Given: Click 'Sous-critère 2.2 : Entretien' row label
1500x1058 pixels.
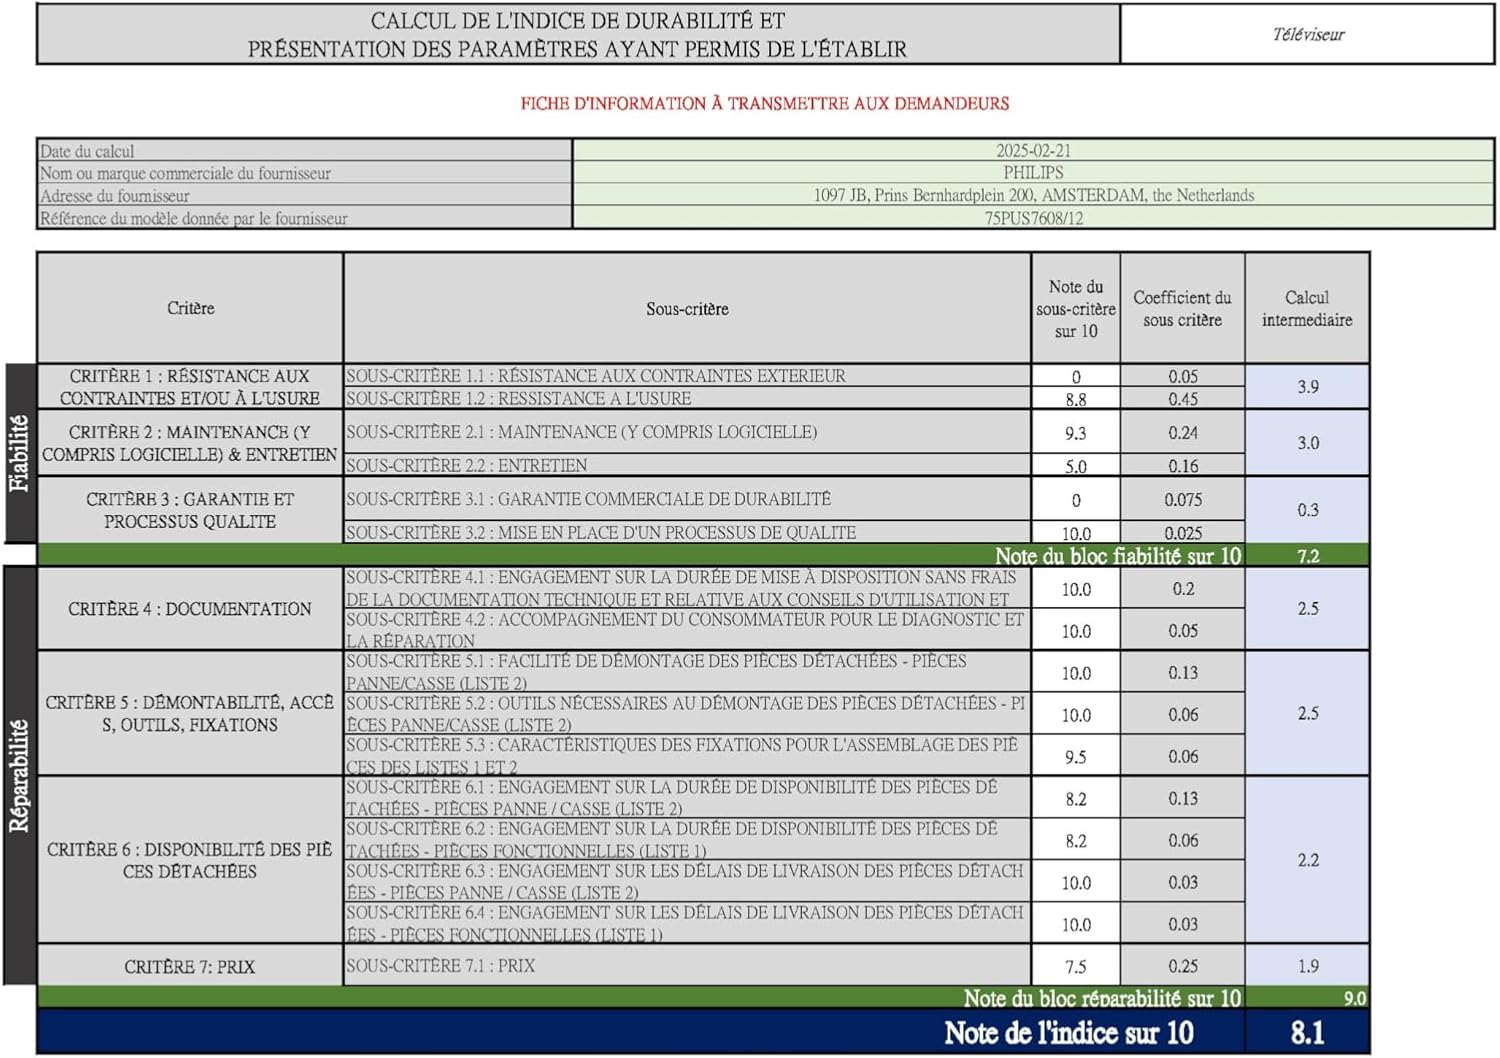Looking at the screenshot, I should pos(467,465).
